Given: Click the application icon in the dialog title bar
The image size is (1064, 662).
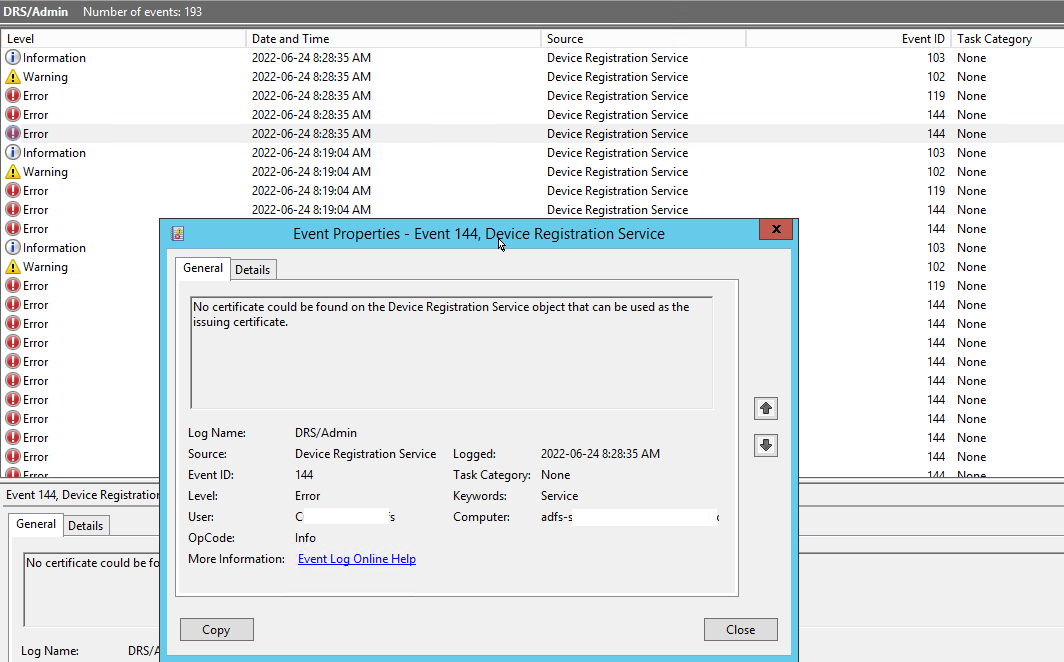Looking at the screenshot, I should 178,232.
